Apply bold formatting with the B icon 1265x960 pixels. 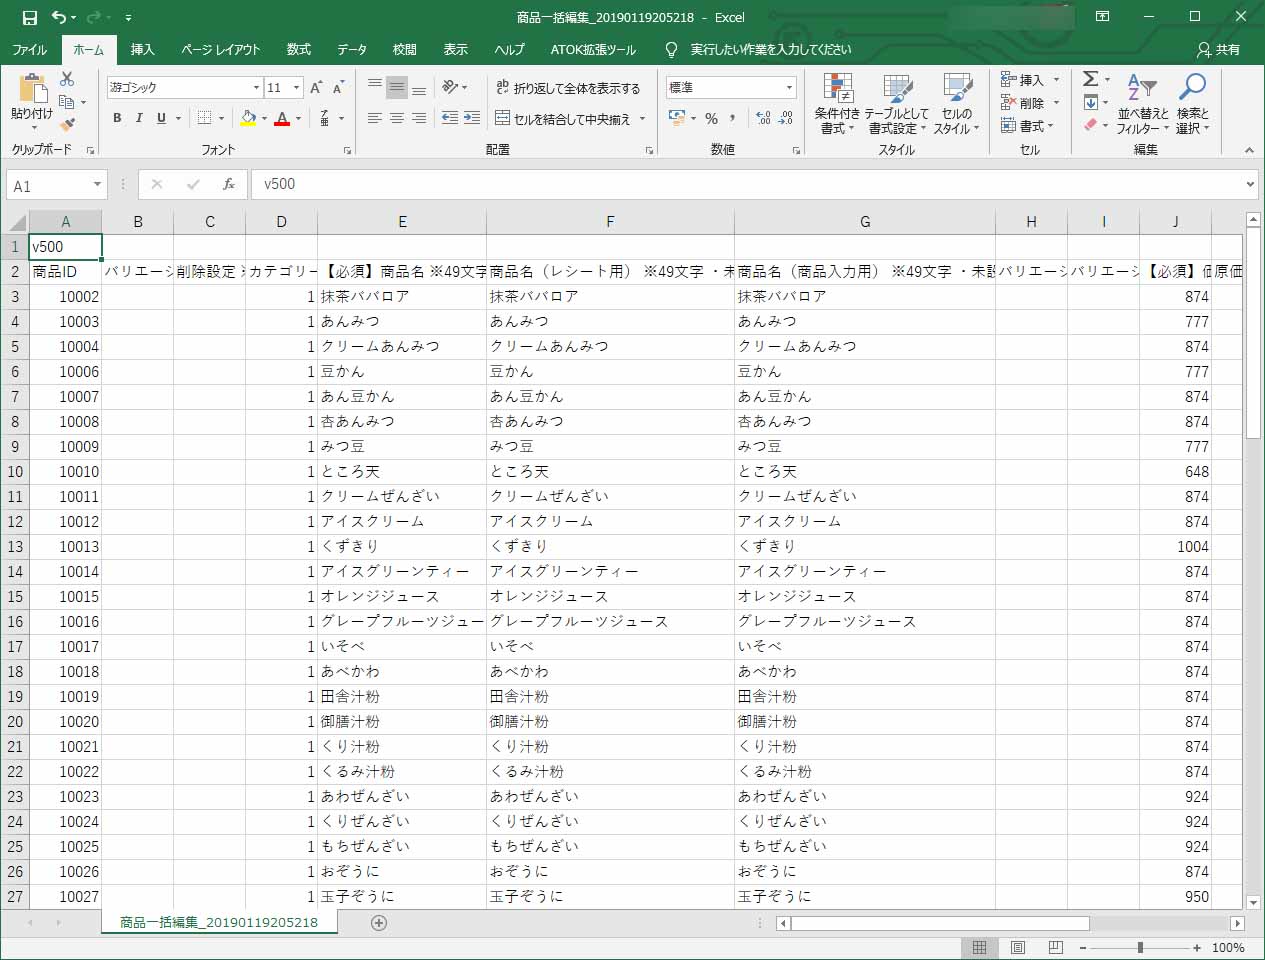point(117,118)
